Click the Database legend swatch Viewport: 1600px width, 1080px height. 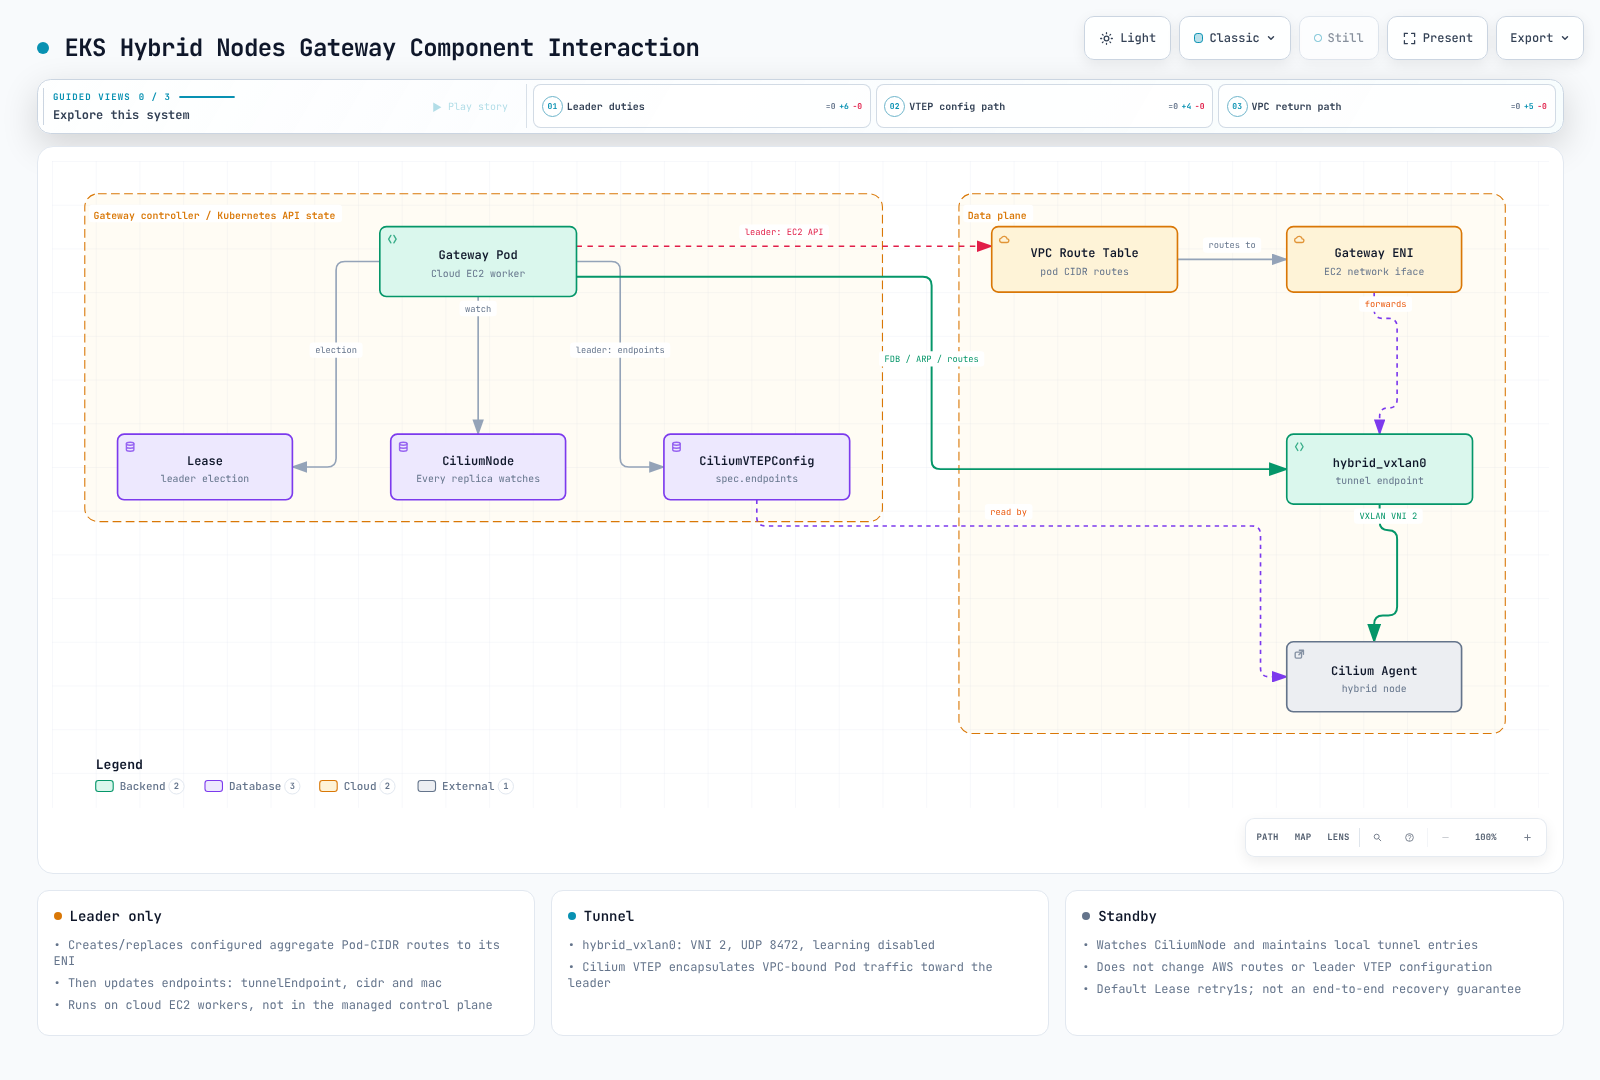tap(214, 786)
